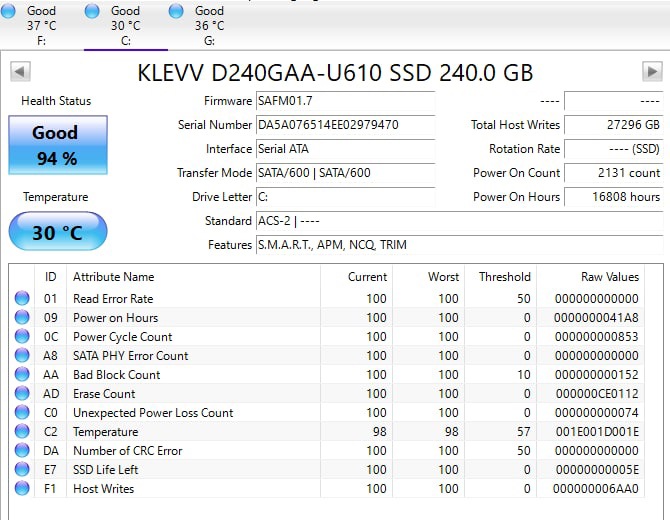The height and width of the screenshot is (520, 670).
Task: Click the G: drive status orb
Action: pos(176,11)
